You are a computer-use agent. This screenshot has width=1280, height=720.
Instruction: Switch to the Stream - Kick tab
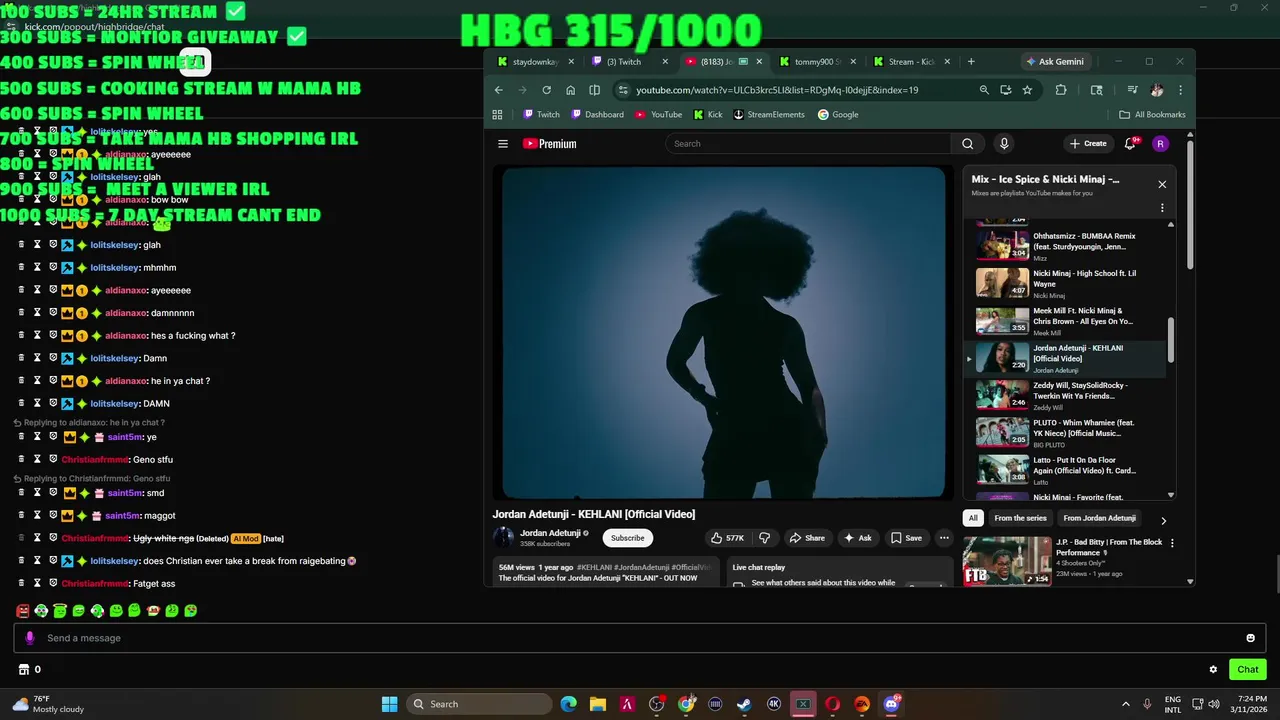coord(910,62)
